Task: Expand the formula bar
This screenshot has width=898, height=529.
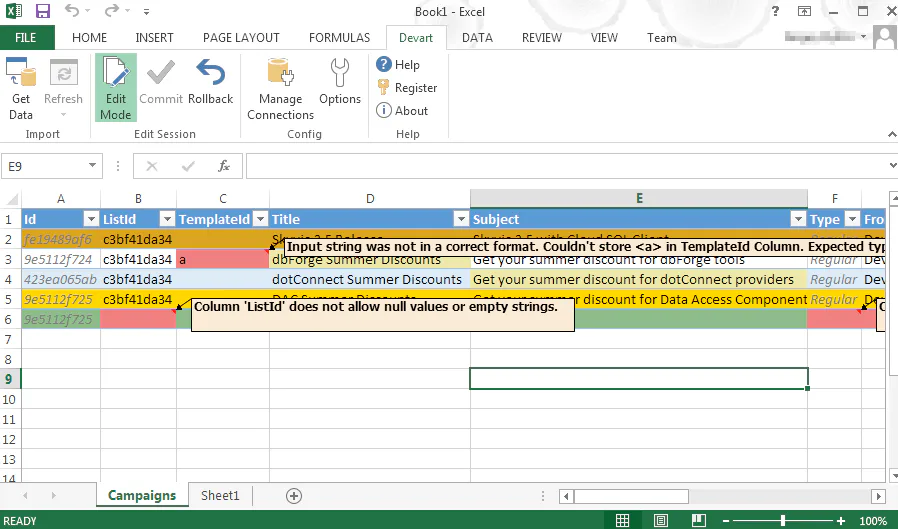Action: [x=892, y=166]
